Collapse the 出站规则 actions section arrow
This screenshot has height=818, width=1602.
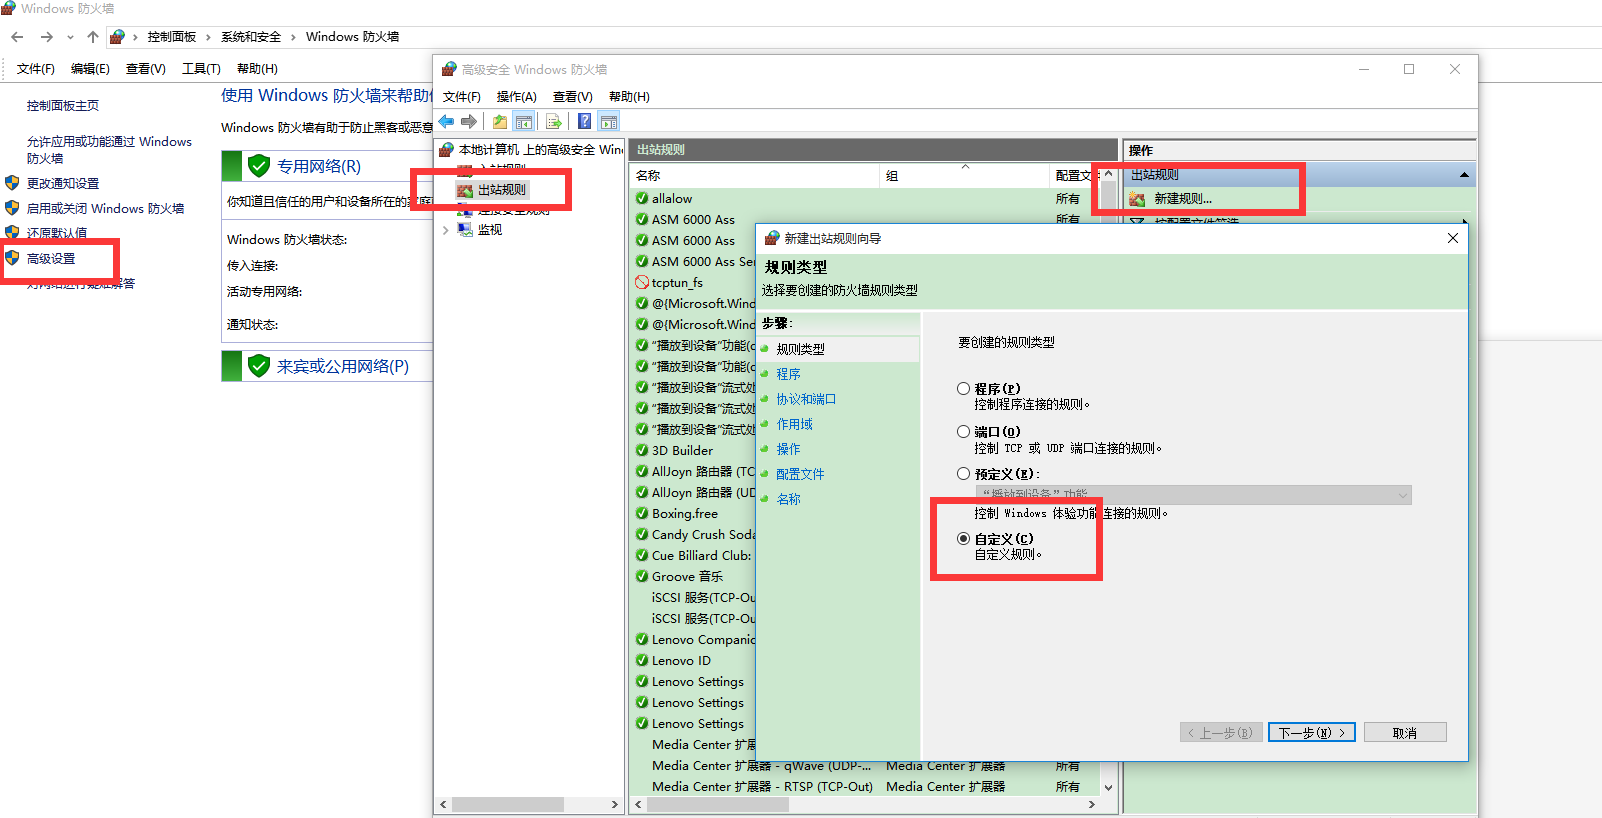click(x=1464, y=175)
